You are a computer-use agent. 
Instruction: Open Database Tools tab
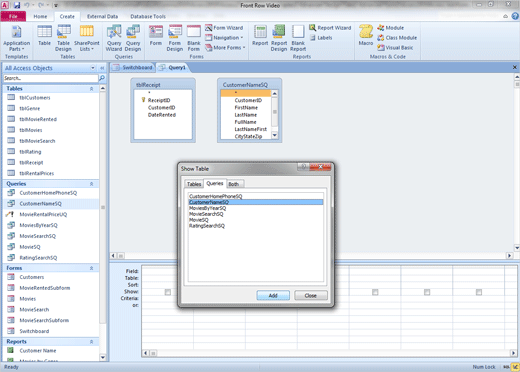point(148,16)
